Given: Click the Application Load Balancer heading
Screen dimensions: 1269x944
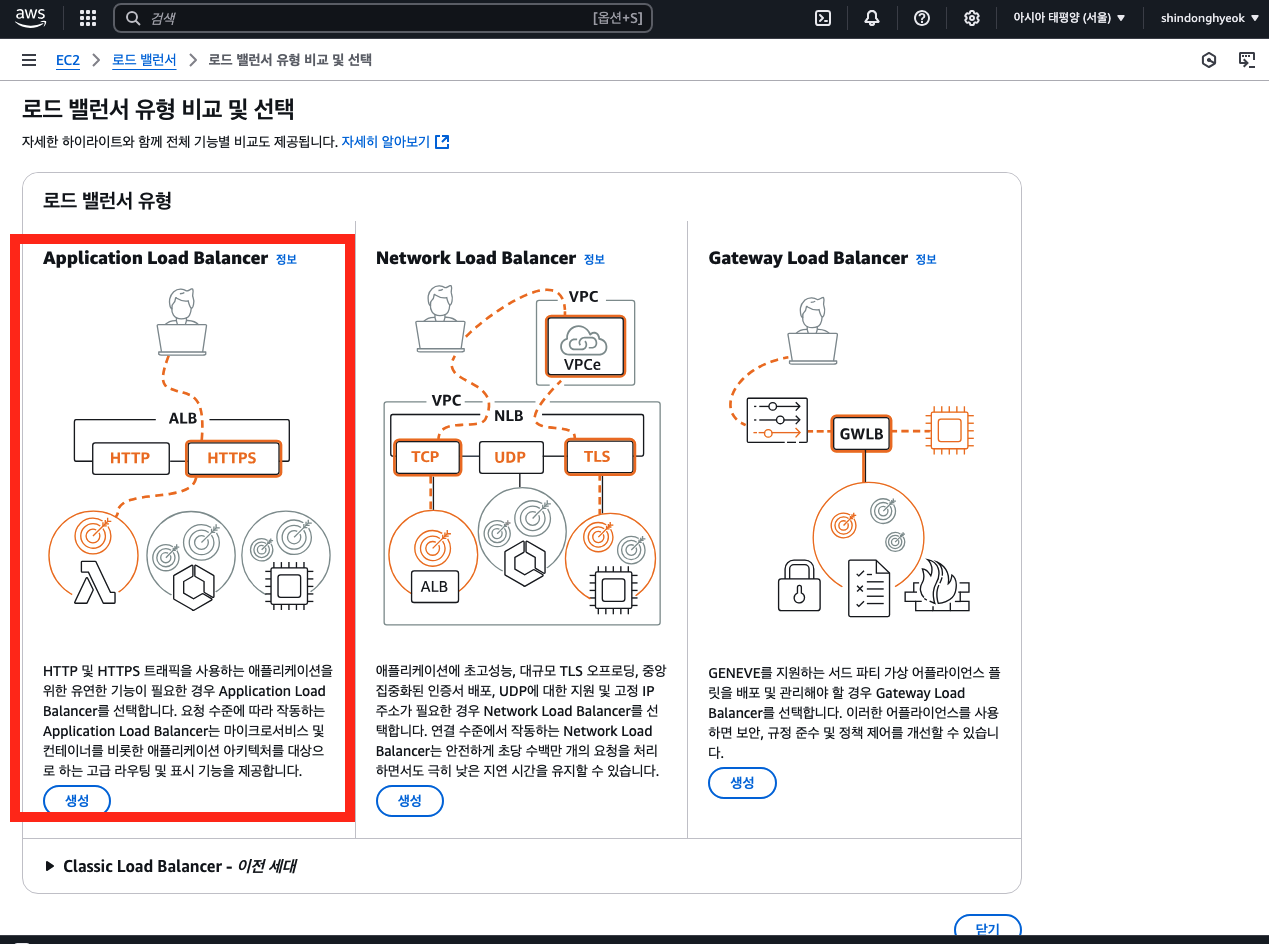Looking at the screenshot, I should tap(155, 258).
